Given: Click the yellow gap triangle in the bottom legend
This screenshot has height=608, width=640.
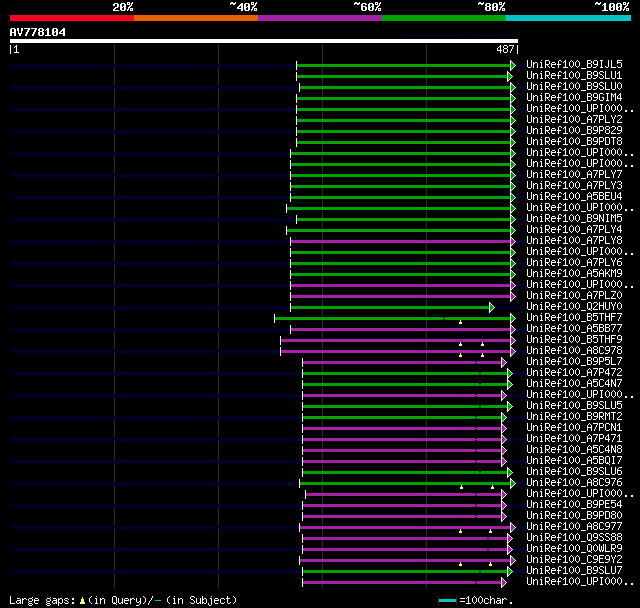Looking at the screenshot, I should [x=82, y=600].
